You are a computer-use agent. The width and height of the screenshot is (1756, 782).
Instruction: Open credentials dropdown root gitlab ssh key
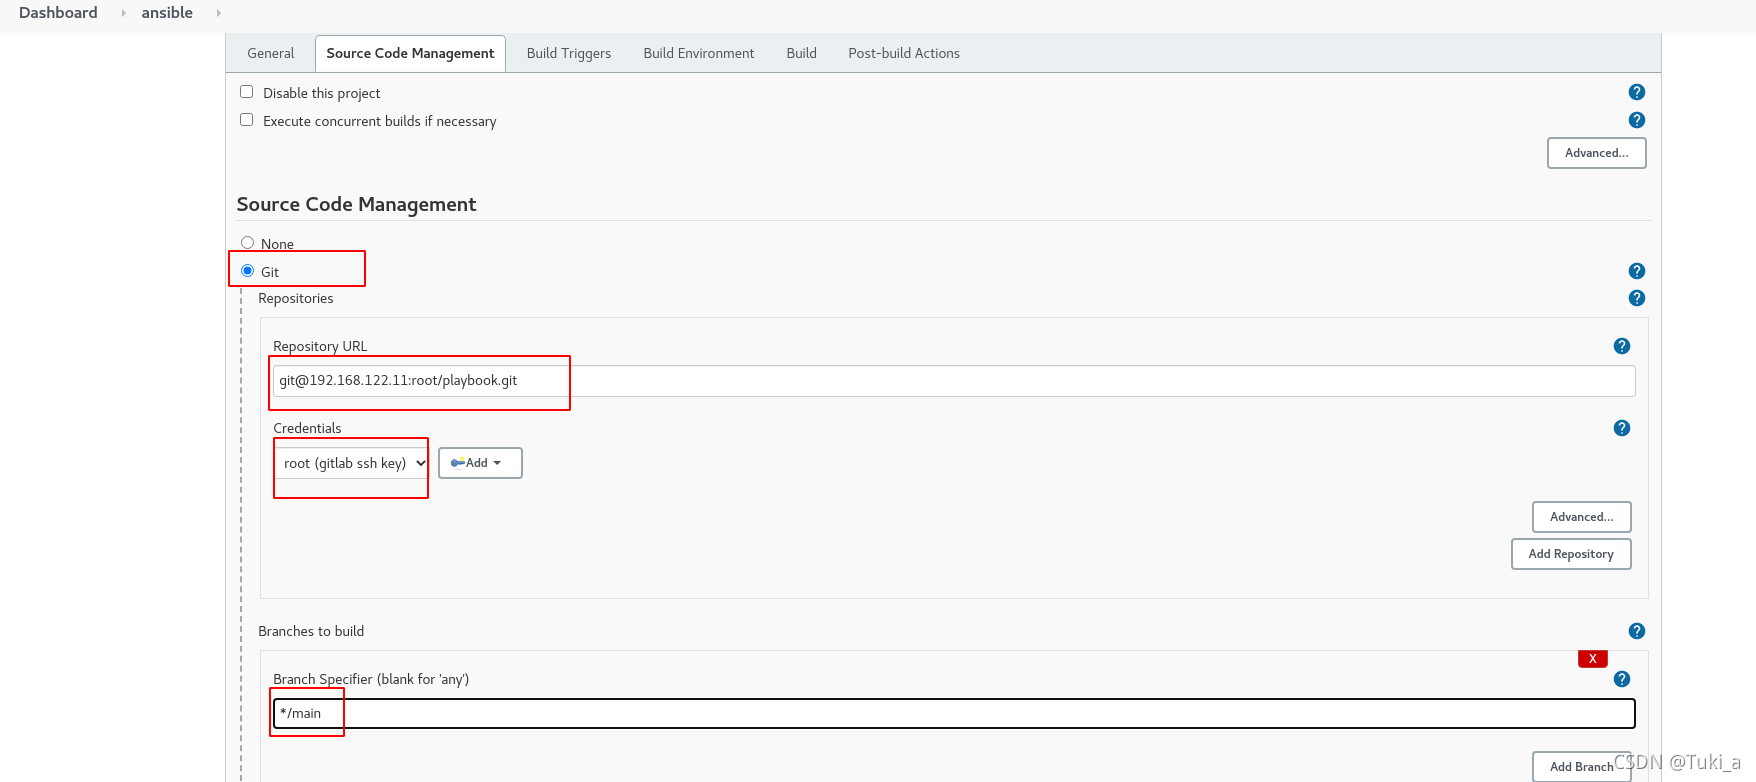point(353,463)
